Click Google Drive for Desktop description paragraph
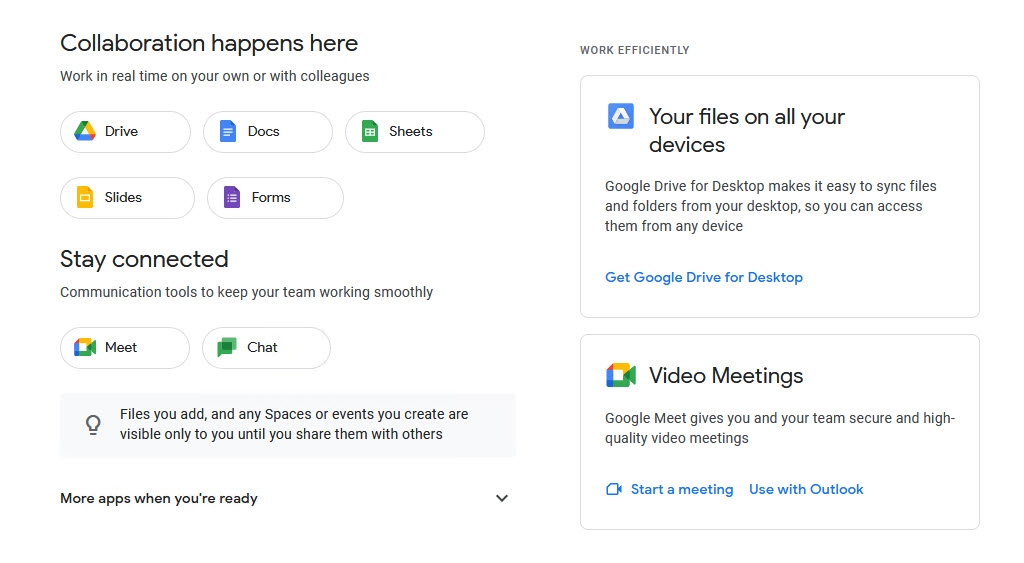The image size is (1024, 563). pos(771,206)
